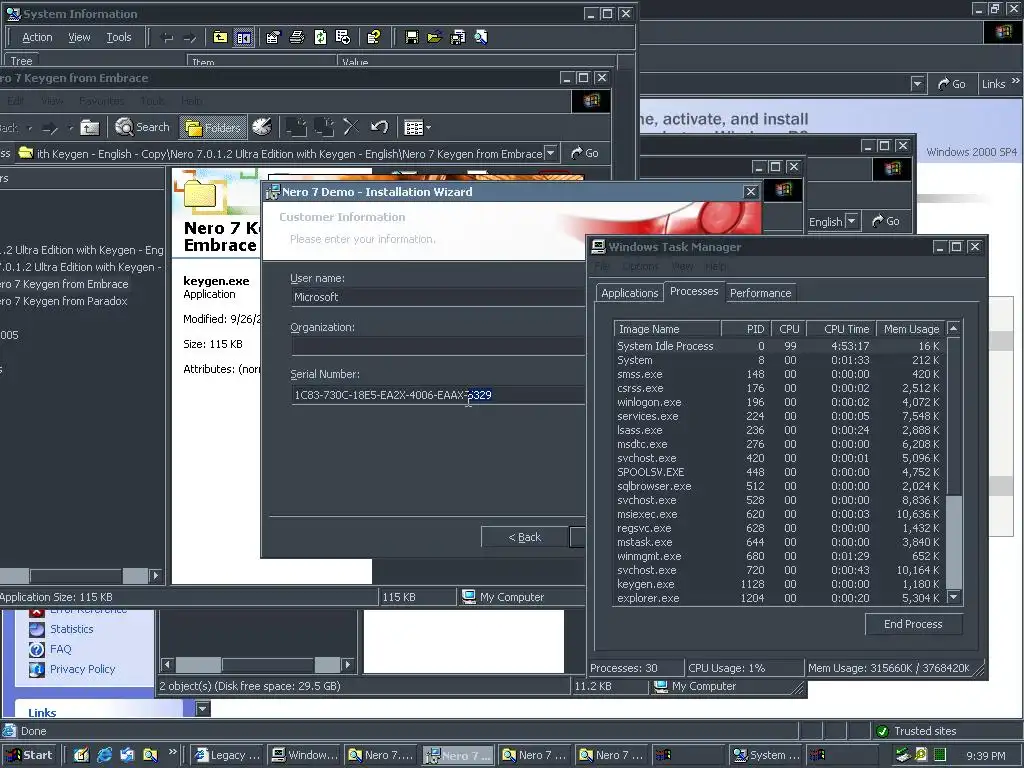The image size is (1024, 768).
Task: Select msiexec.exe in the process list
Action: click(x=780, y=514)
